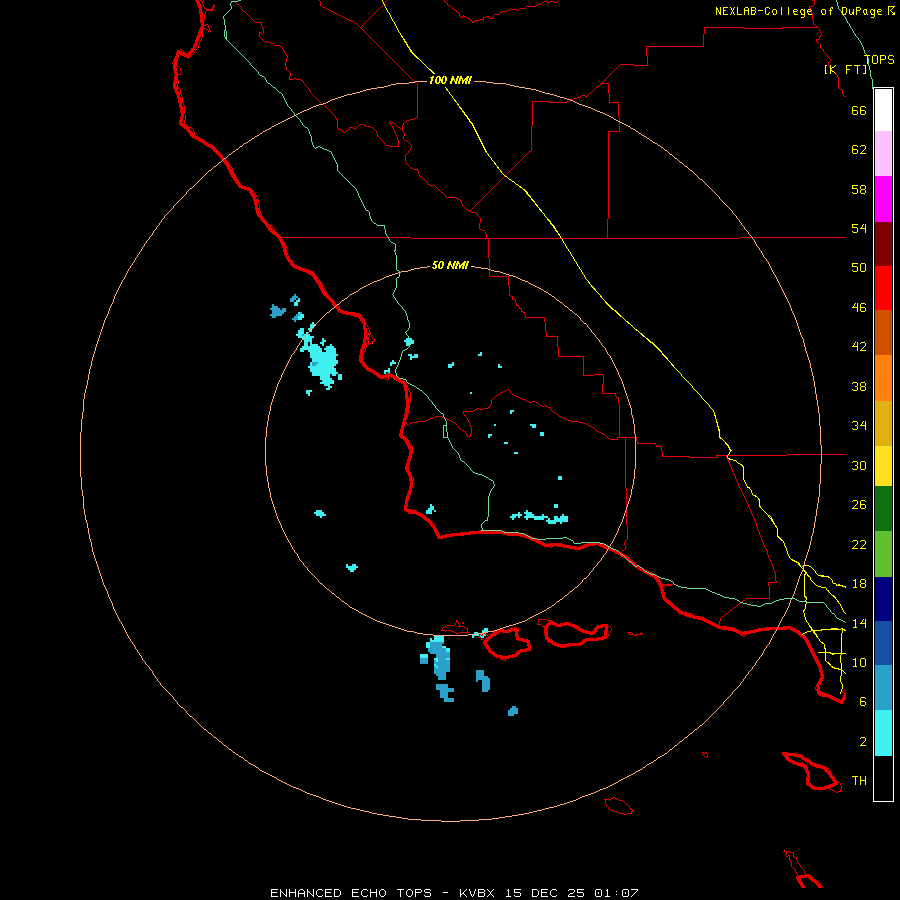The height and width of the screenshot is (900, 900).
Task: Click the legend value '10'
Action: click(859, 663)
